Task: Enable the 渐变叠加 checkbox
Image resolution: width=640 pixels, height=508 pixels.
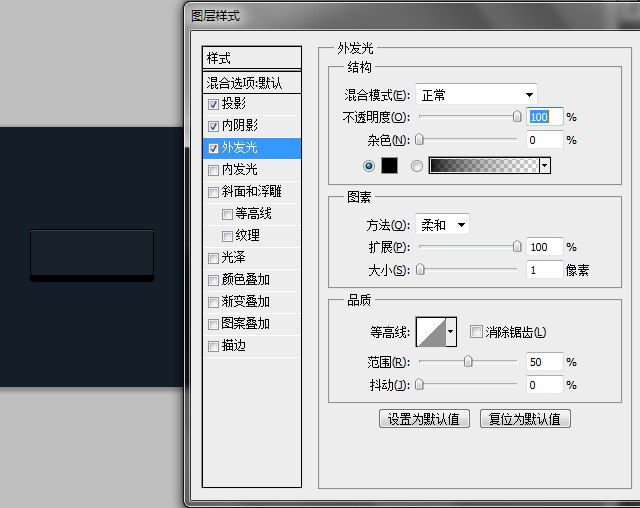Action: [213, 302]
